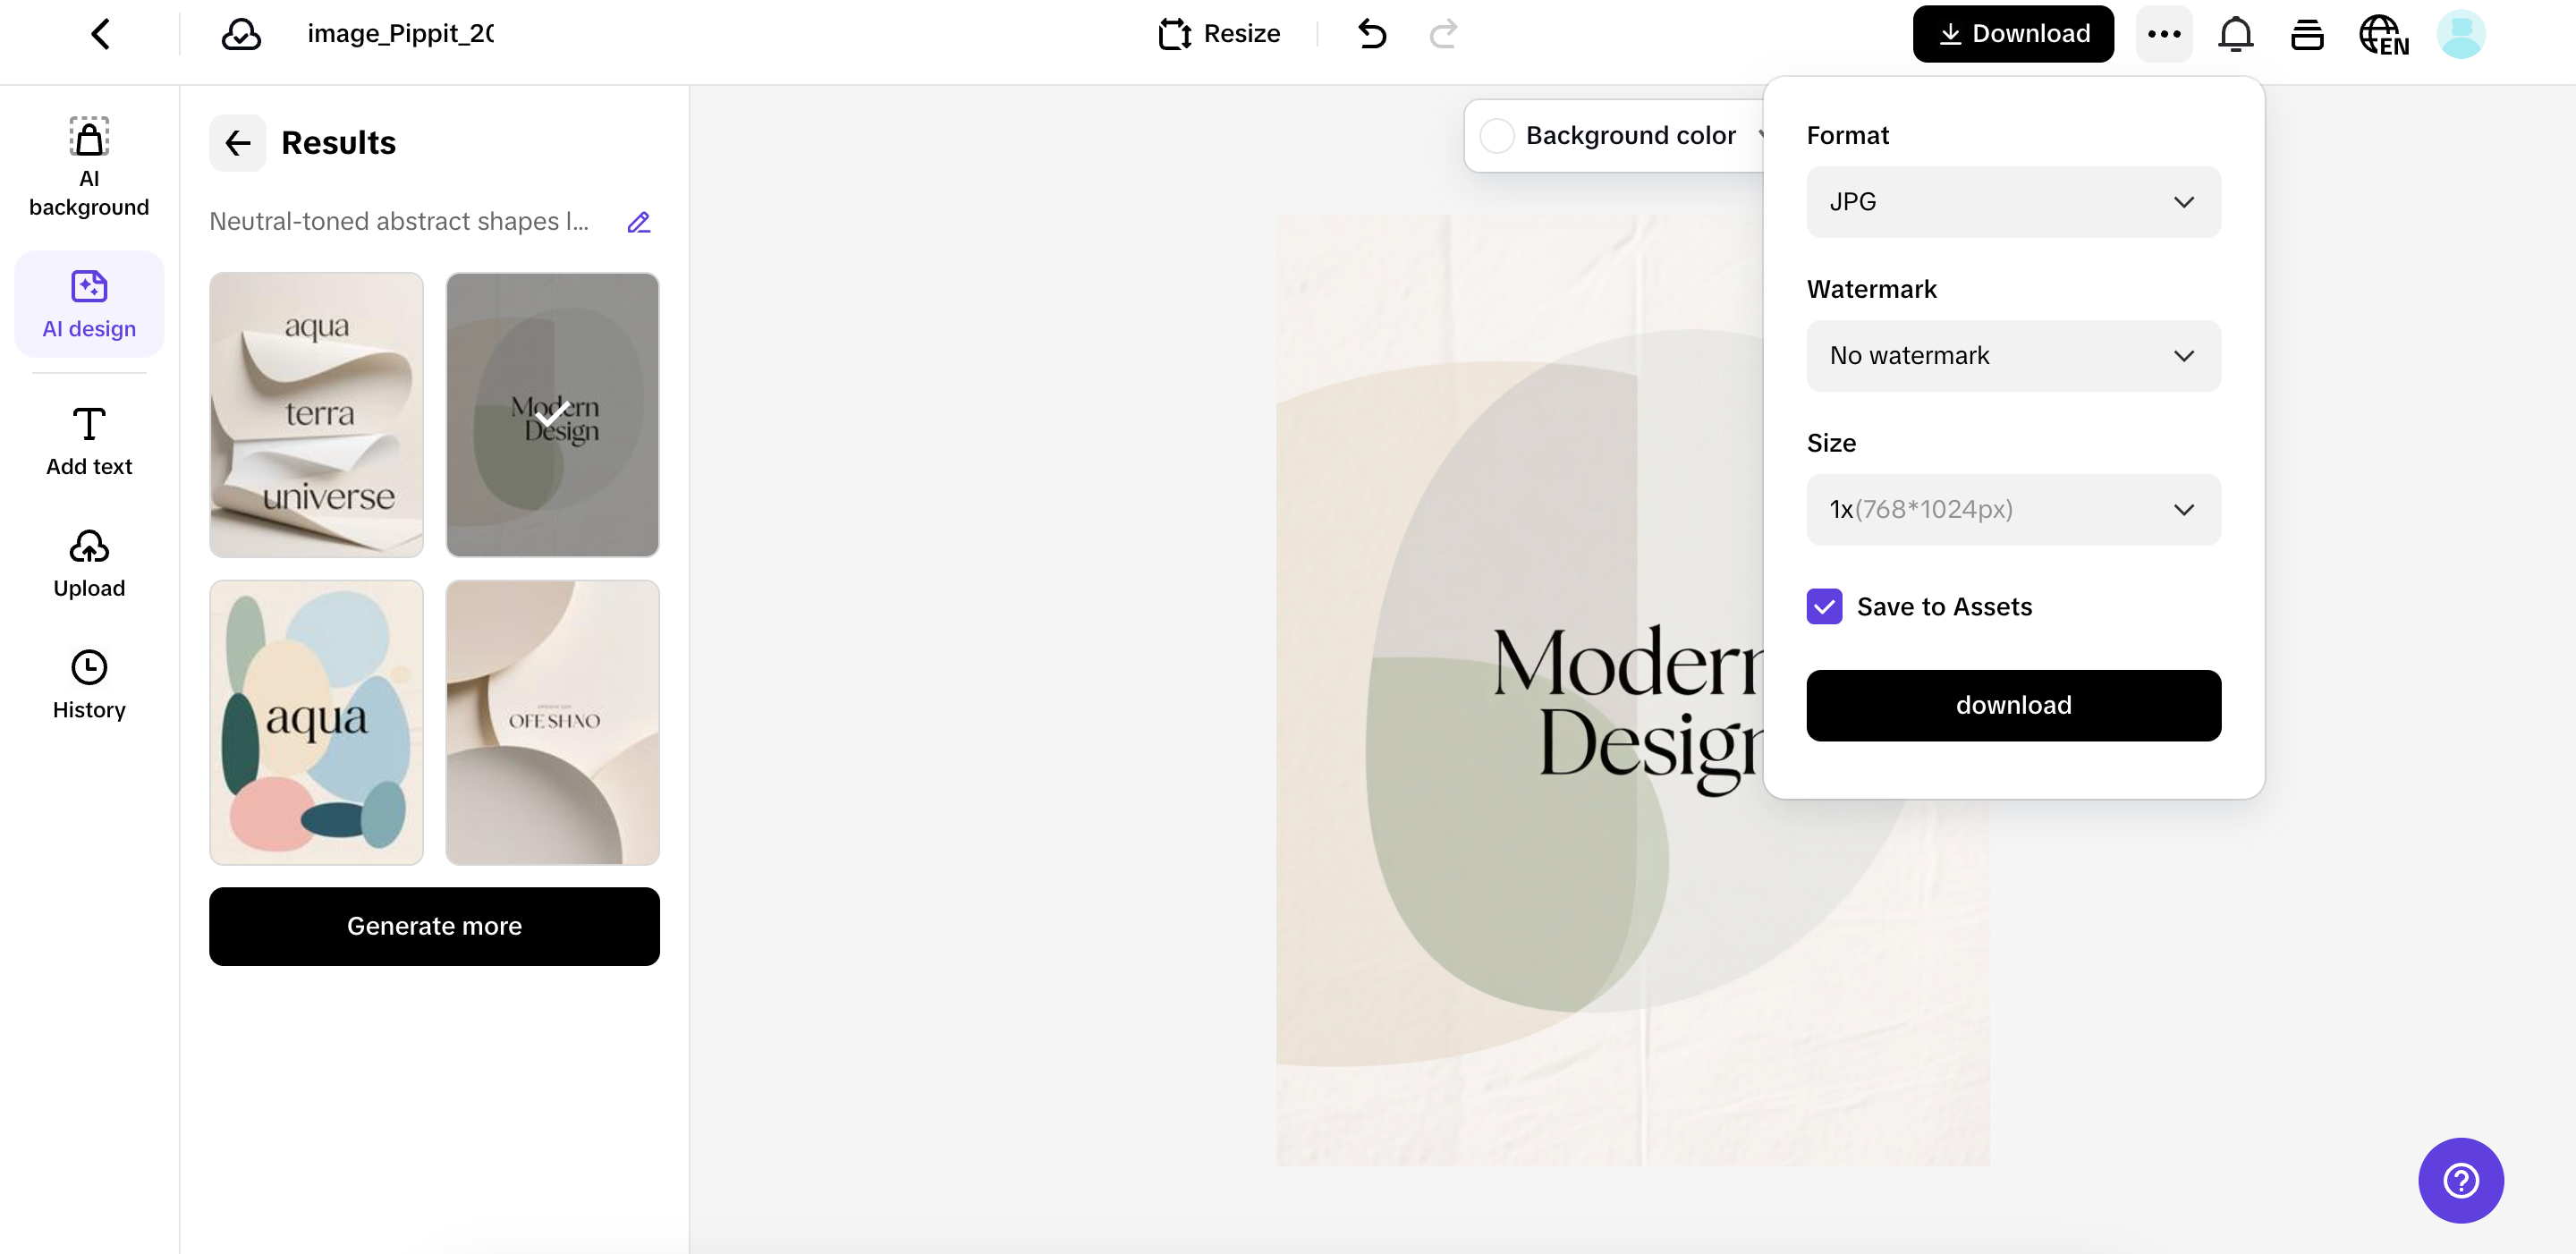
Task: Click the Background color swatch circle
Action: (x=1497, y=136)
